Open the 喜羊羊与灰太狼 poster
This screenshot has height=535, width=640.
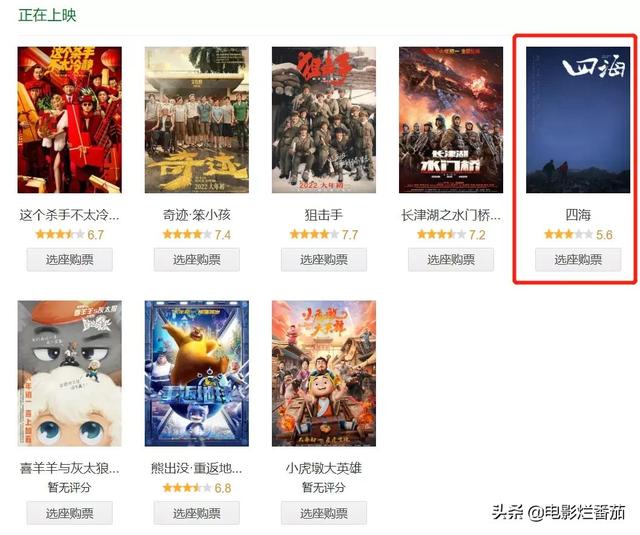pos(69,373)
